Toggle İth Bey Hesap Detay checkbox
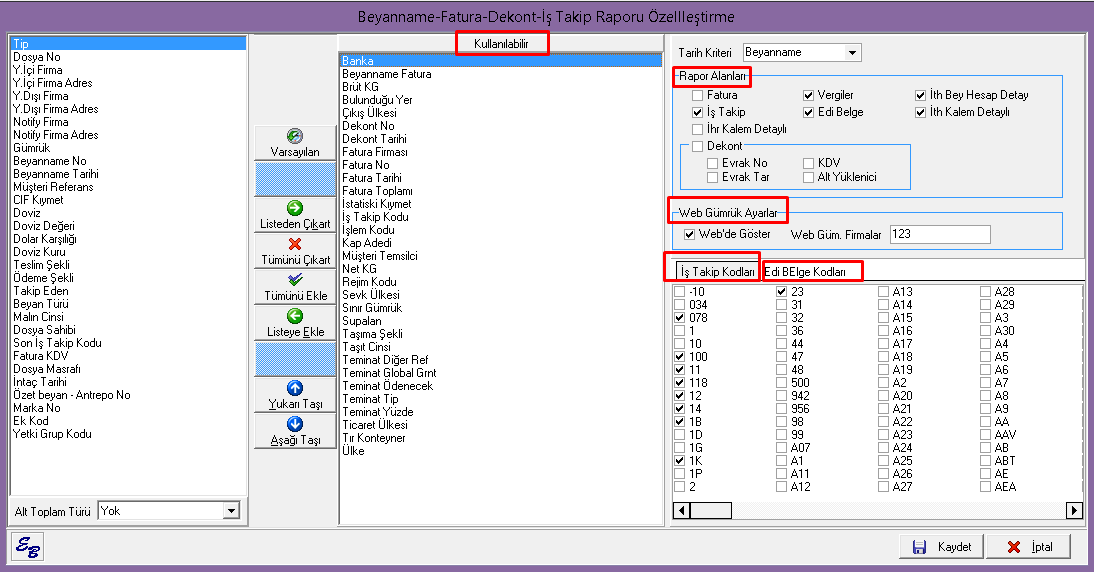Image resolution: width=1094 pixels, height=572 pixels. pyautogui.click(x=921, y=95)
